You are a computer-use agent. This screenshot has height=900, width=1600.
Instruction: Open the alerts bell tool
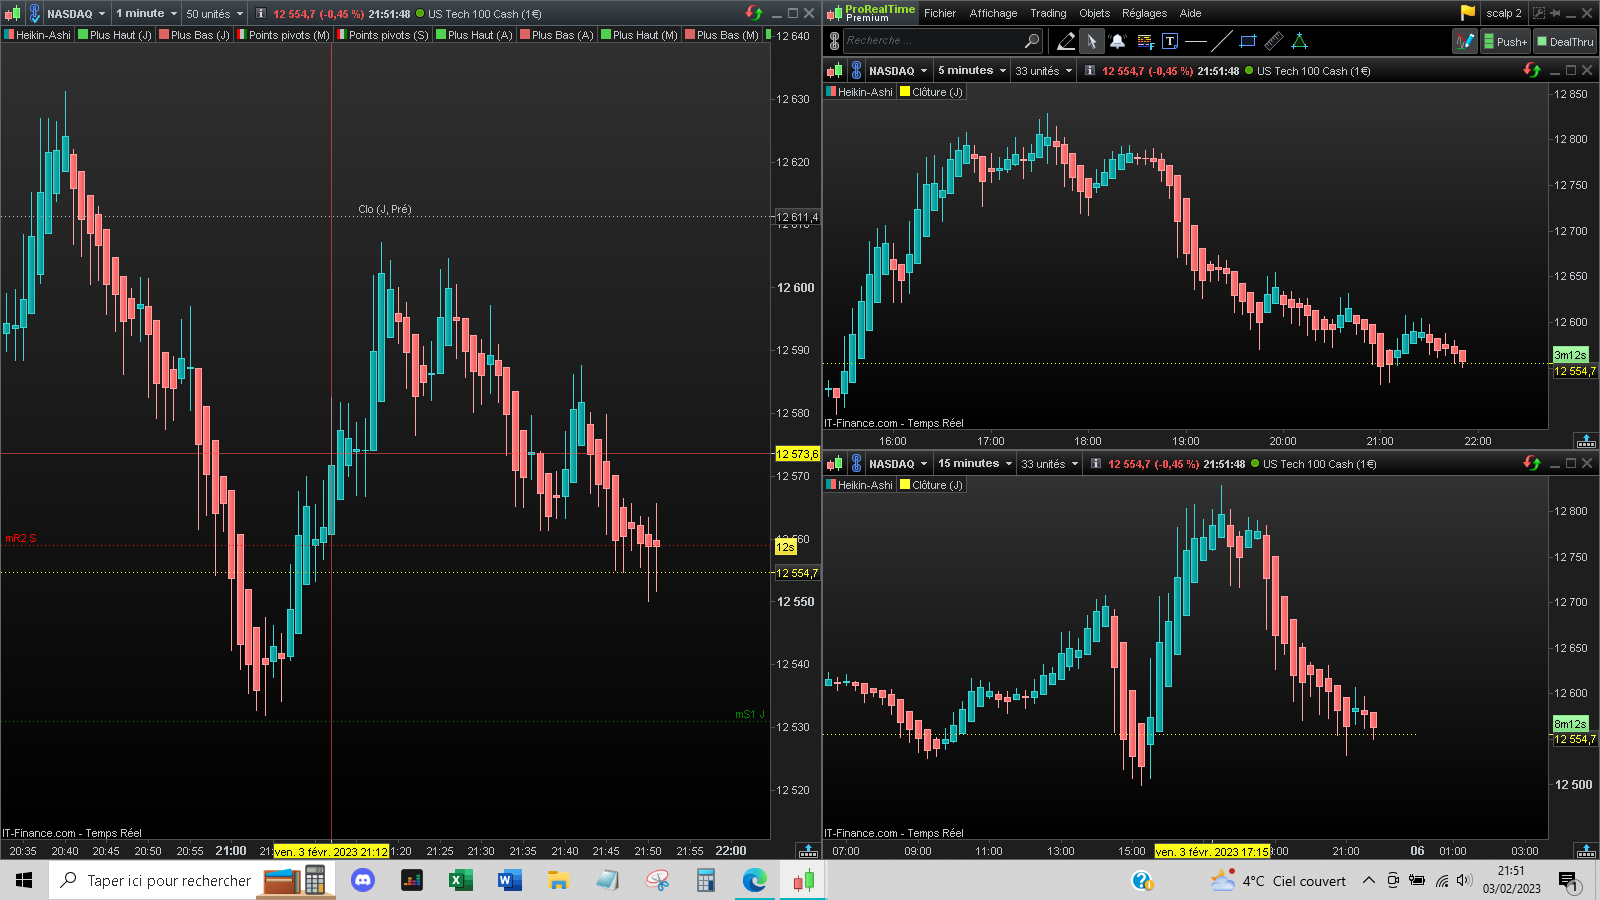pos(1118,41)
